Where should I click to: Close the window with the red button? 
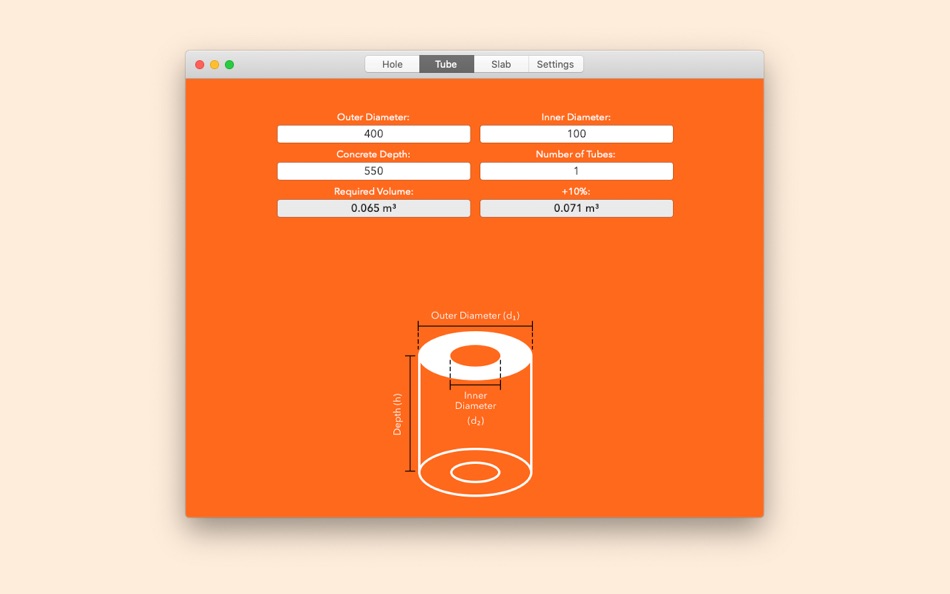tap(199, 64)
